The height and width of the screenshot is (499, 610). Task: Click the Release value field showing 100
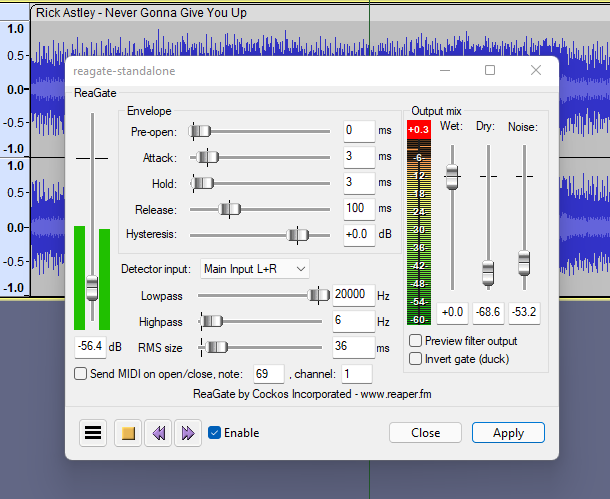(359, 209)
